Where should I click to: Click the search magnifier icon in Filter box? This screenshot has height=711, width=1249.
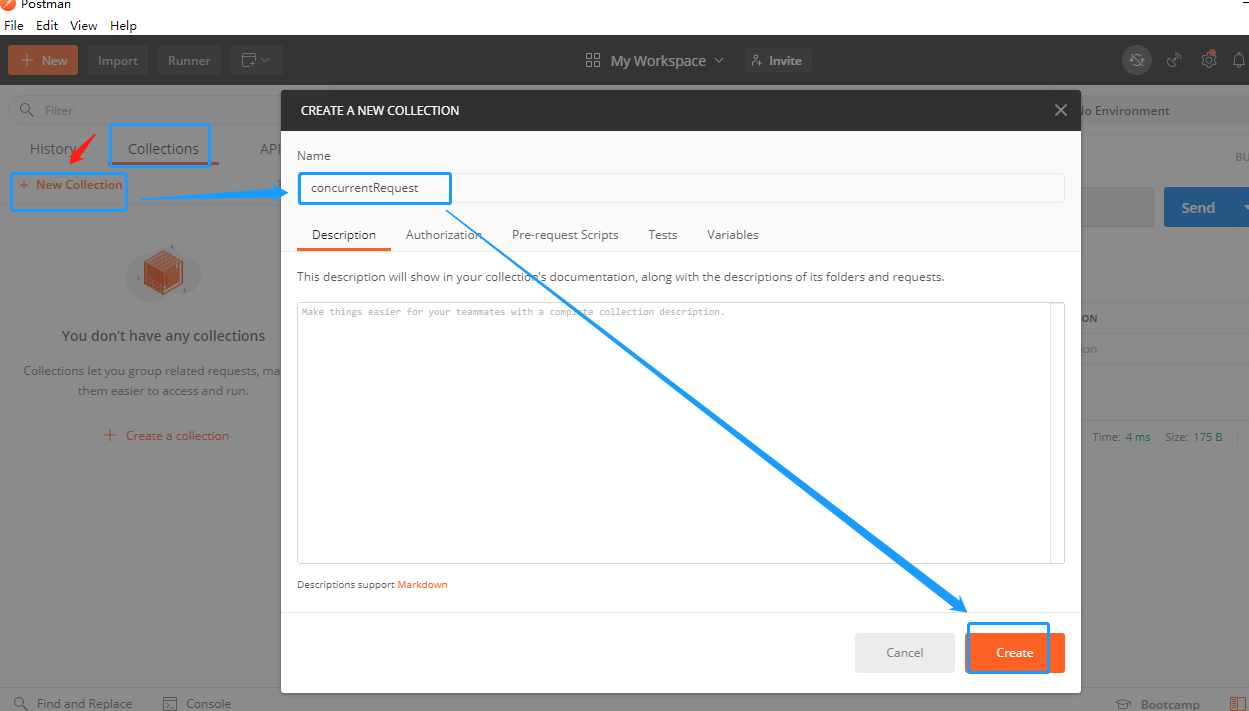click(x=27, y=110)
